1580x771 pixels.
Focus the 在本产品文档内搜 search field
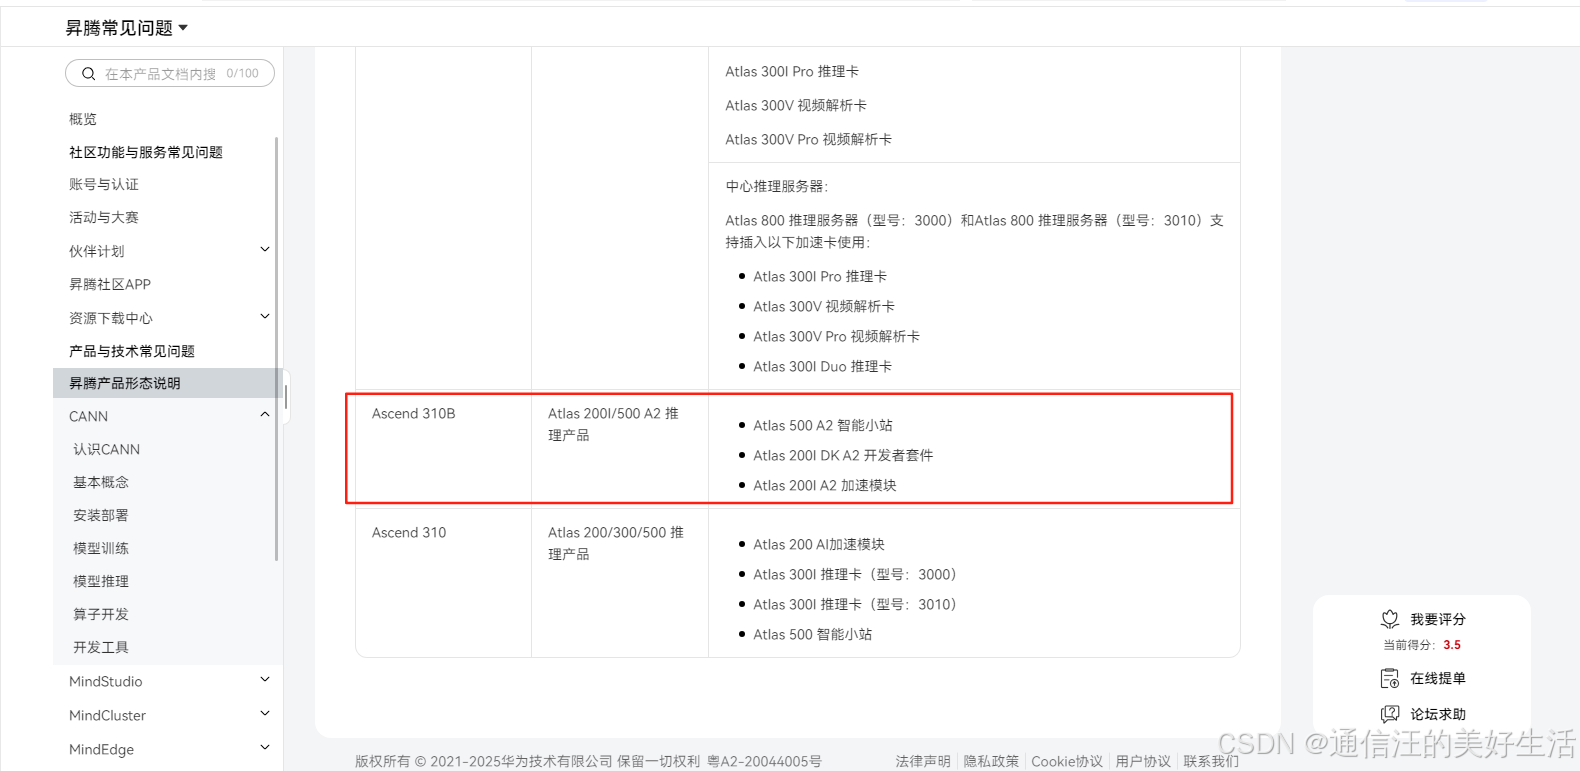click(x=170, y=74)
